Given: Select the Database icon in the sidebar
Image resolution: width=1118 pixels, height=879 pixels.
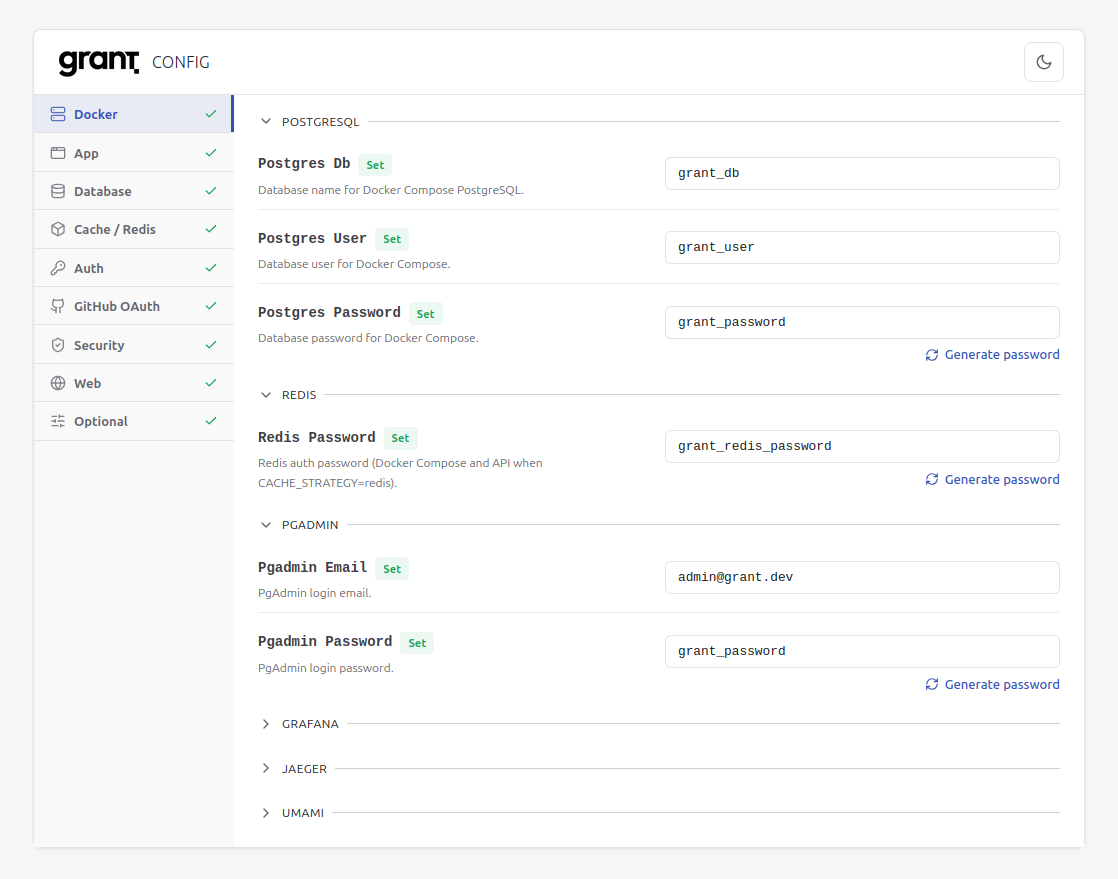Looking at the screenshot, I should pos(57,191).
